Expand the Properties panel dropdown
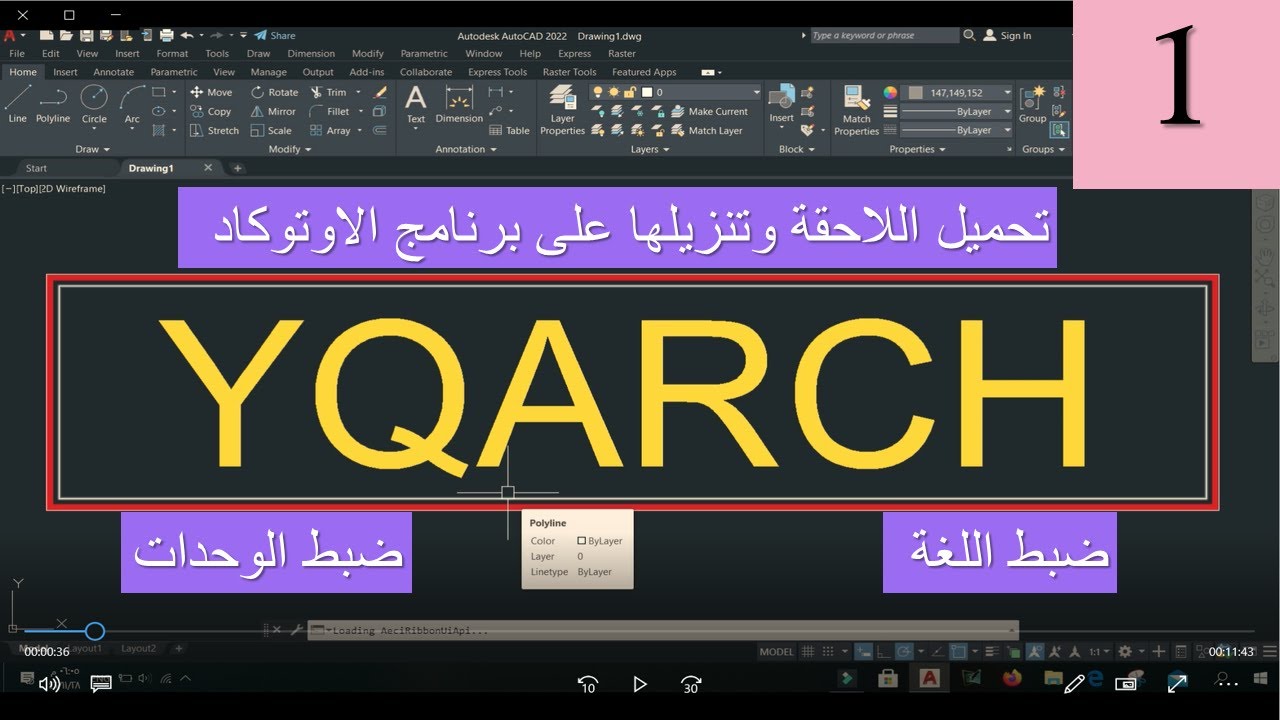Viewport: 1280px width, 720px height. point(917,149)
